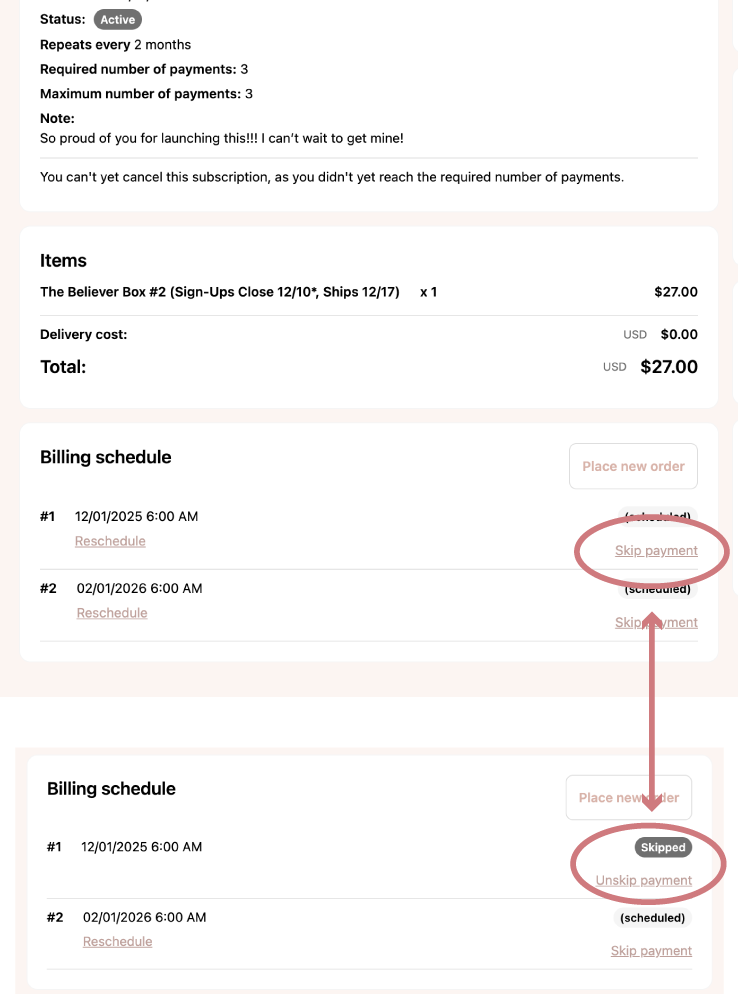Click the Unskip payment link
The height and width of the screenshot is (994, 738).
pyautogui.click(x=643, y=881)
